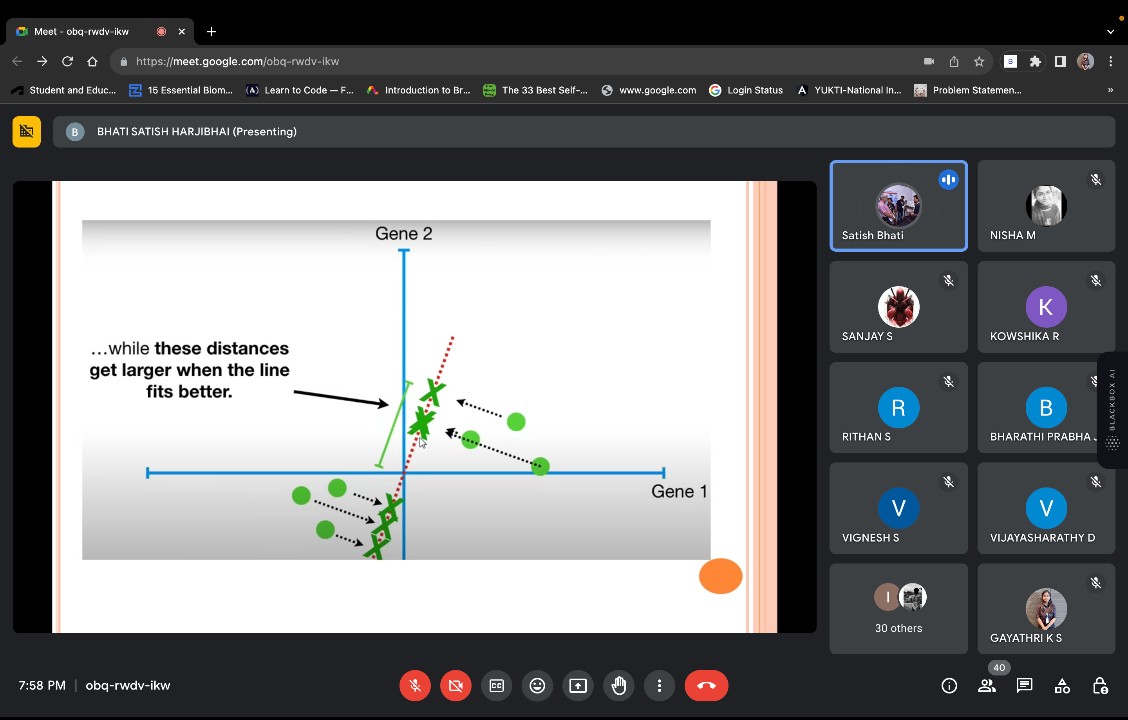Toggle the camera on or off
Image resolution: width=1128 pixels, height=720 pixels.
click(x=455, y=686)
